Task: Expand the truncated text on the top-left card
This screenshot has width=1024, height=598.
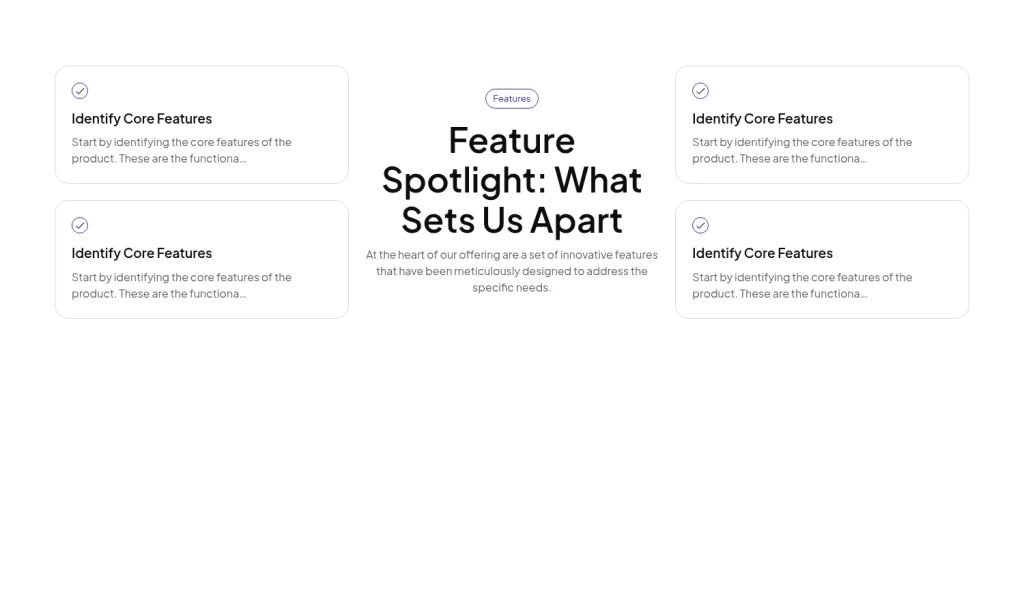Action: 181,150
